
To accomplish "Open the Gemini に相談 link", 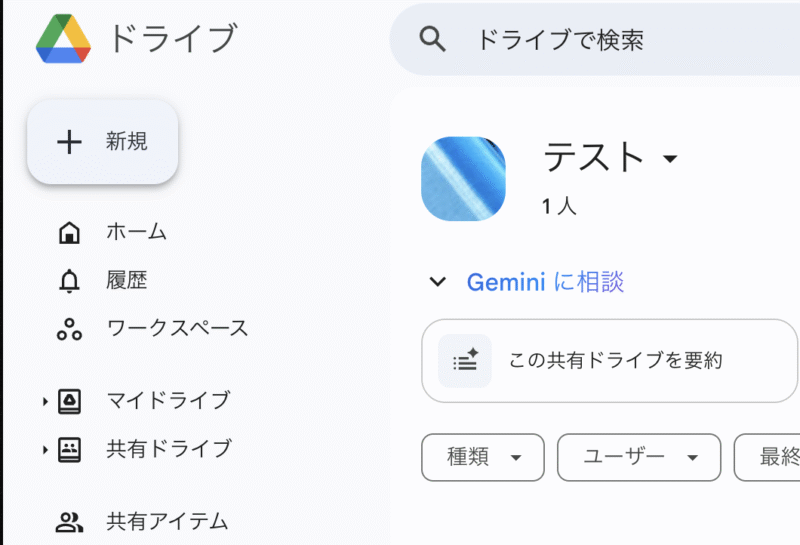I will (x=545, y=282).
